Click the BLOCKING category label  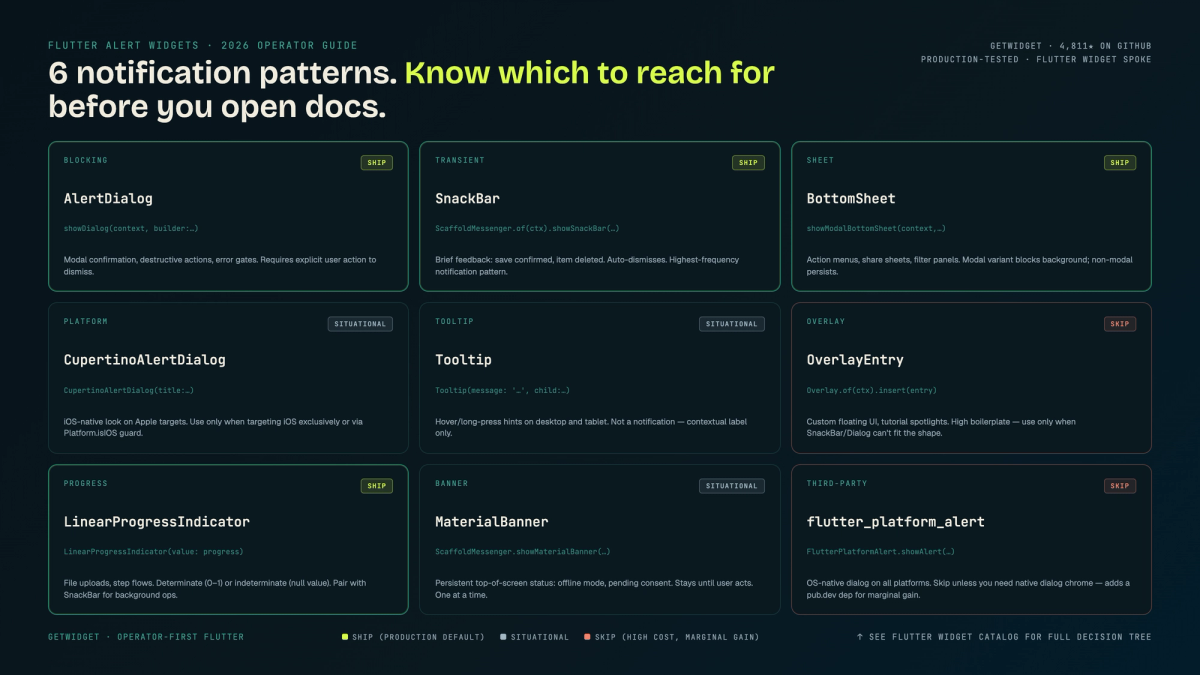click(85, 161)
